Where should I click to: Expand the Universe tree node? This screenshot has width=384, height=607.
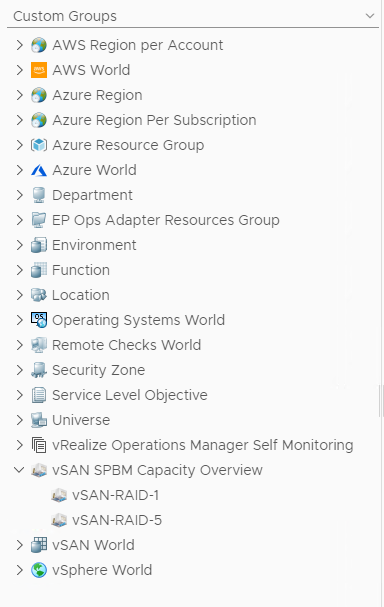click(20, 420)
